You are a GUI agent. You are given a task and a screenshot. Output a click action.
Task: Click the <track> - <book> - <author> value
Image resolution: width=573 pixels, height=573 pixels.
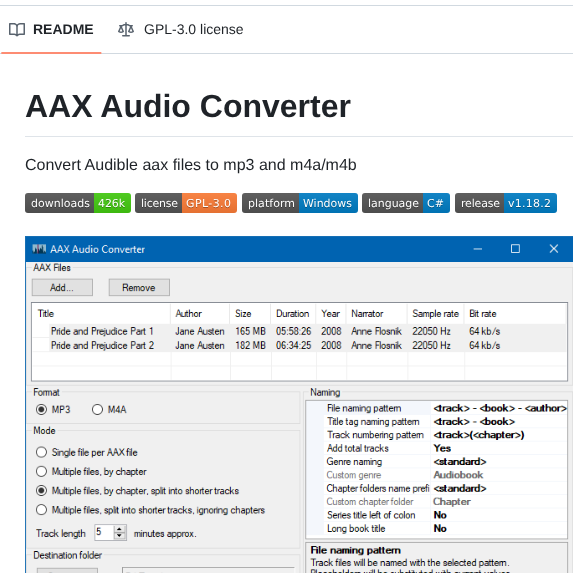pyautogui.click(x=500, y=408)
